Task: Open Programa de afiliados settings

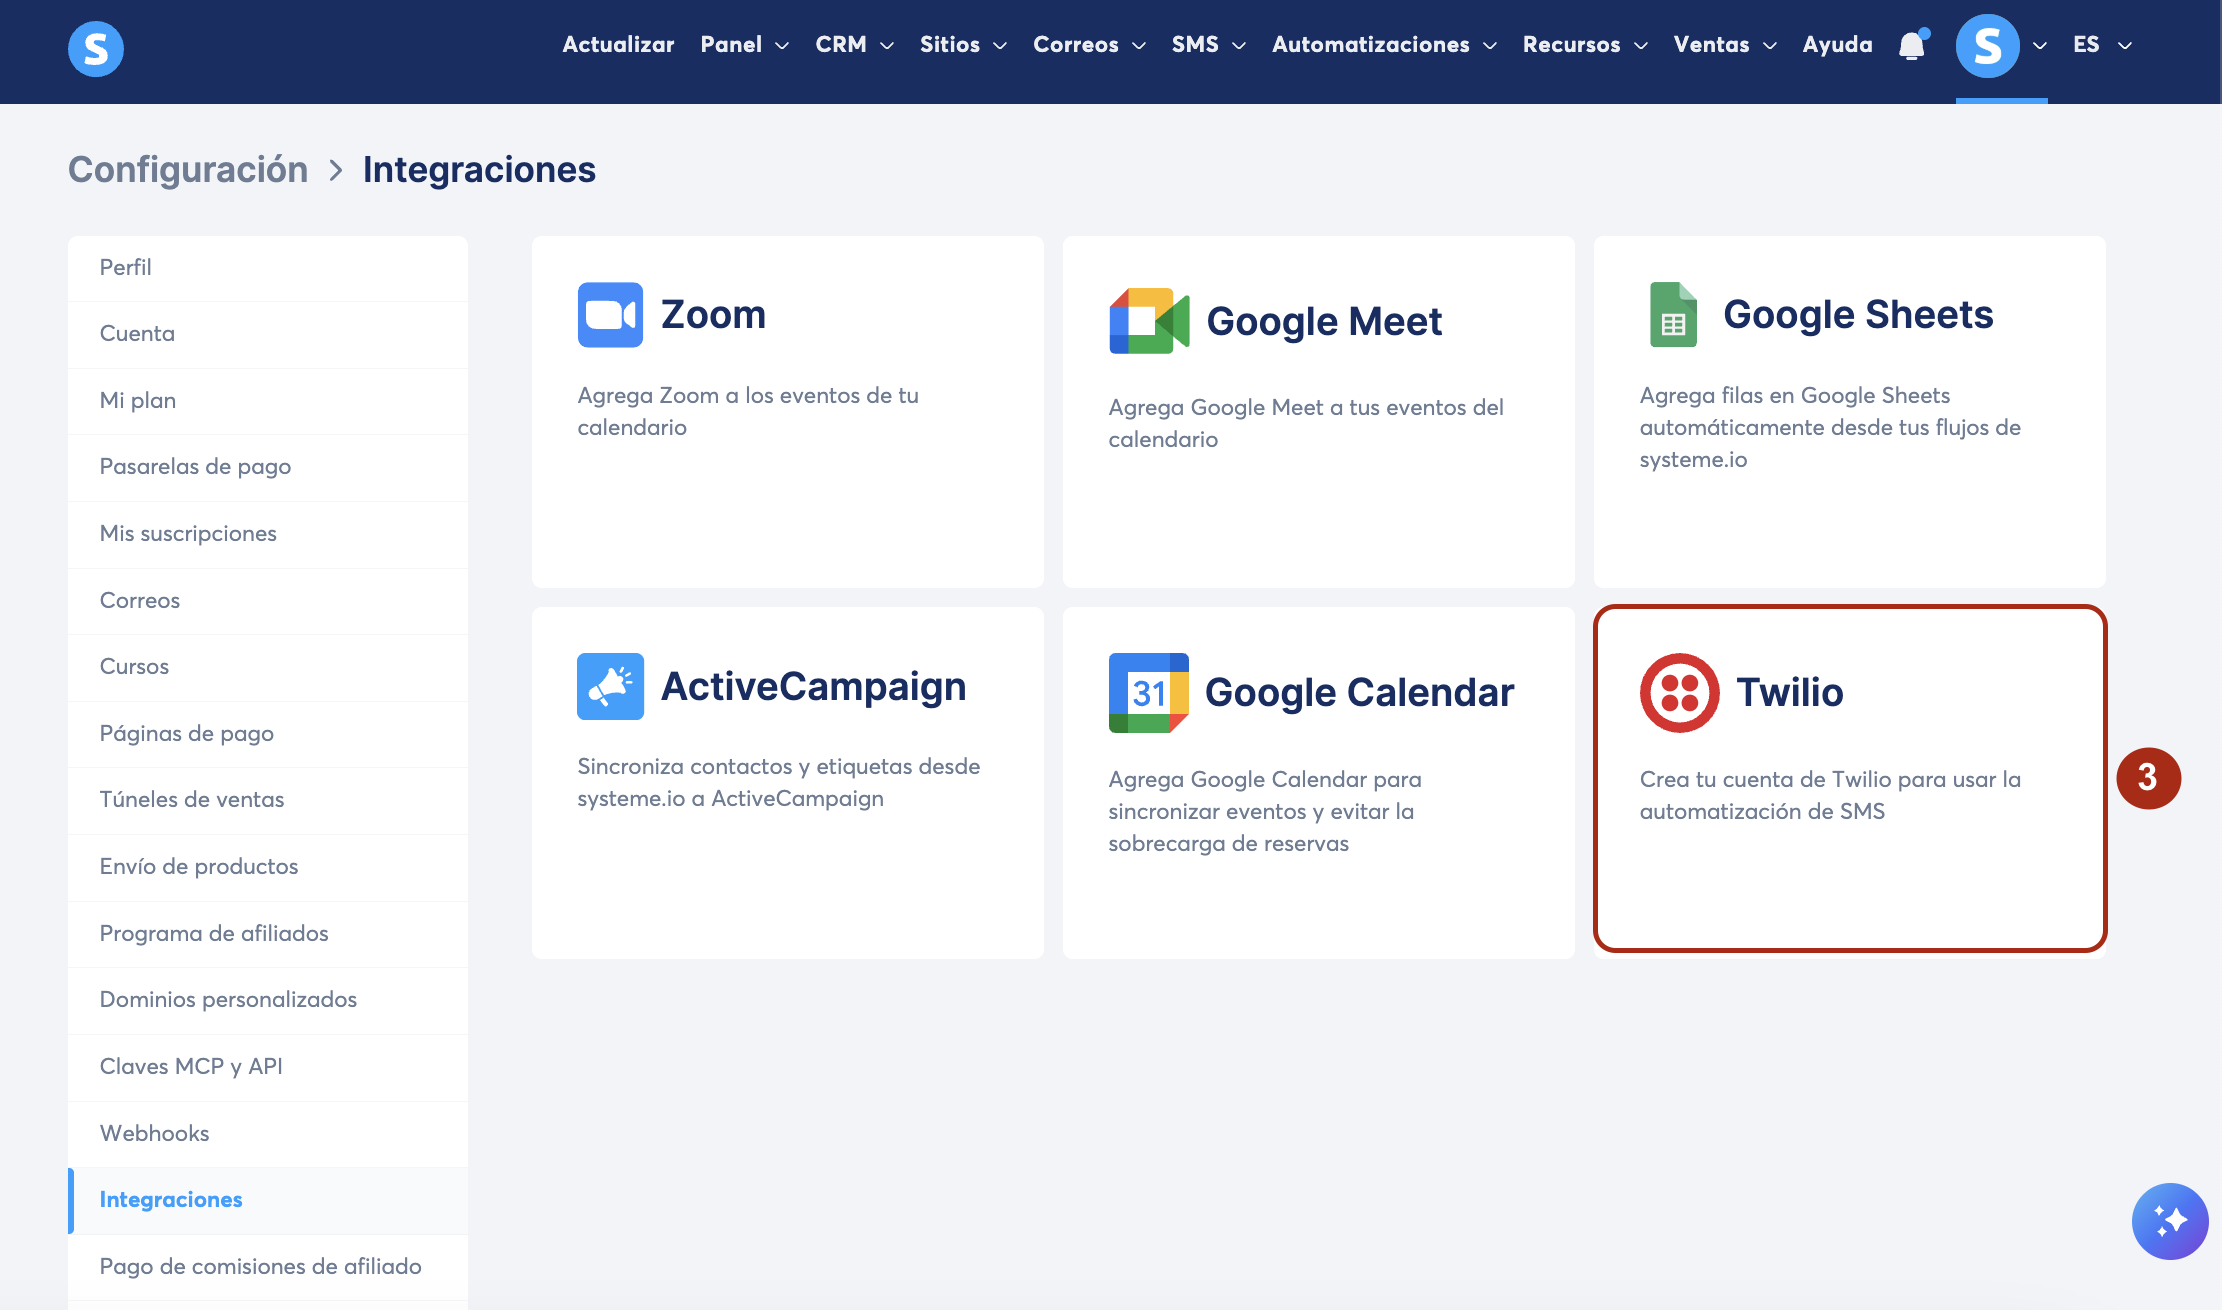Action: pos(268,934)
